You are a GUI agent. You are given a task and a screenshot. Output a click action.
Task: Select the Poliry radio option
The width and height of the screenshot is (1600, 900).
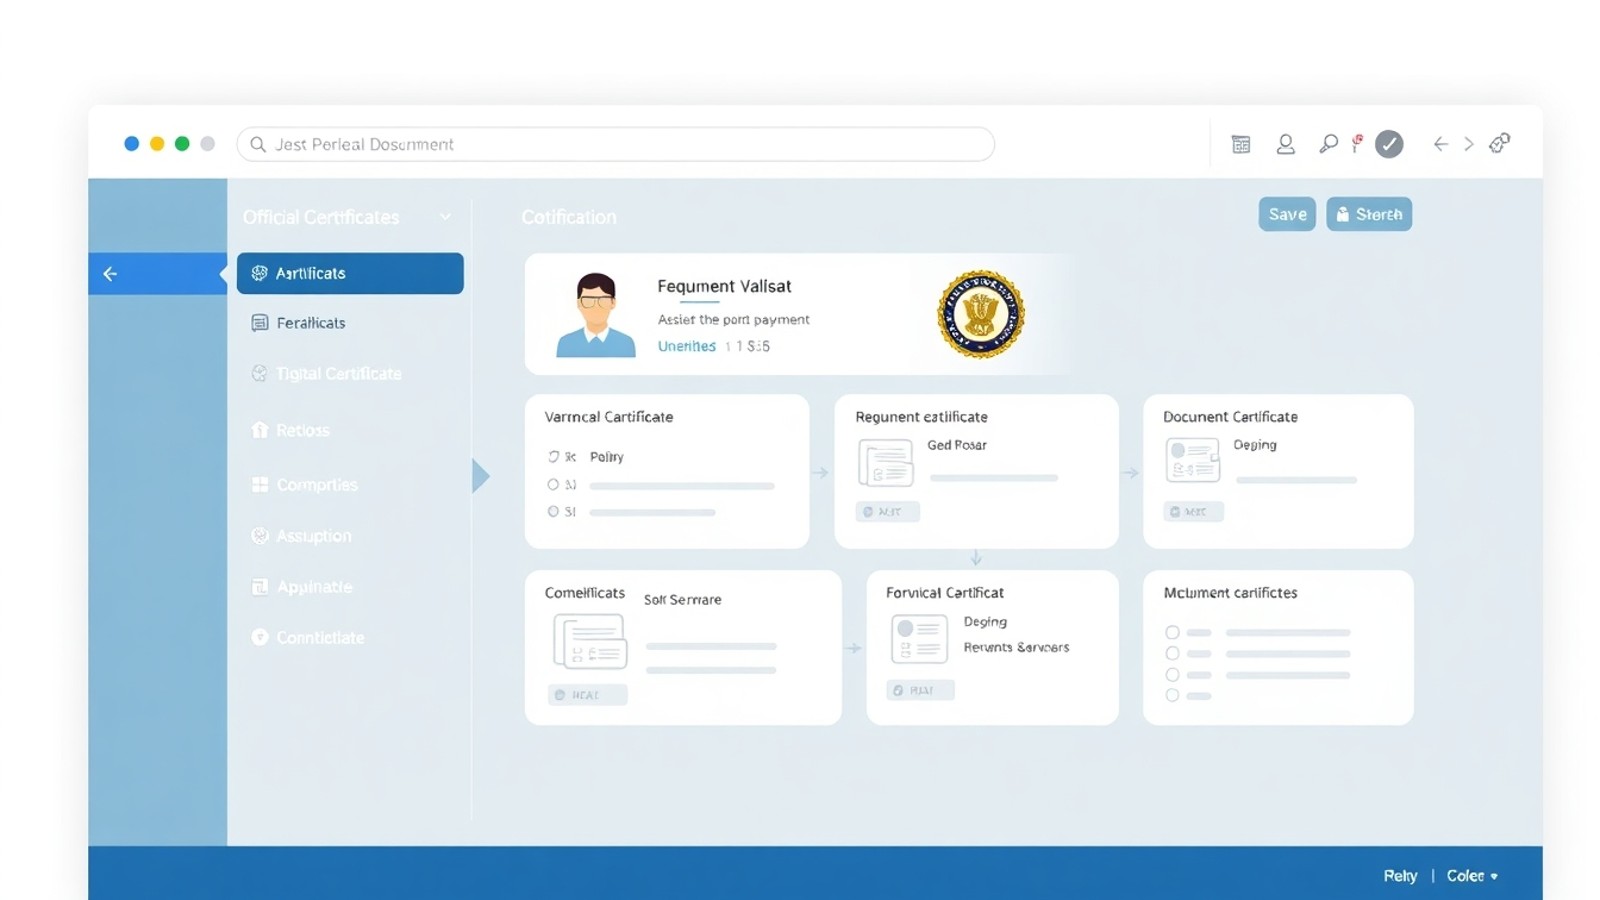click(x=553, y=457)
